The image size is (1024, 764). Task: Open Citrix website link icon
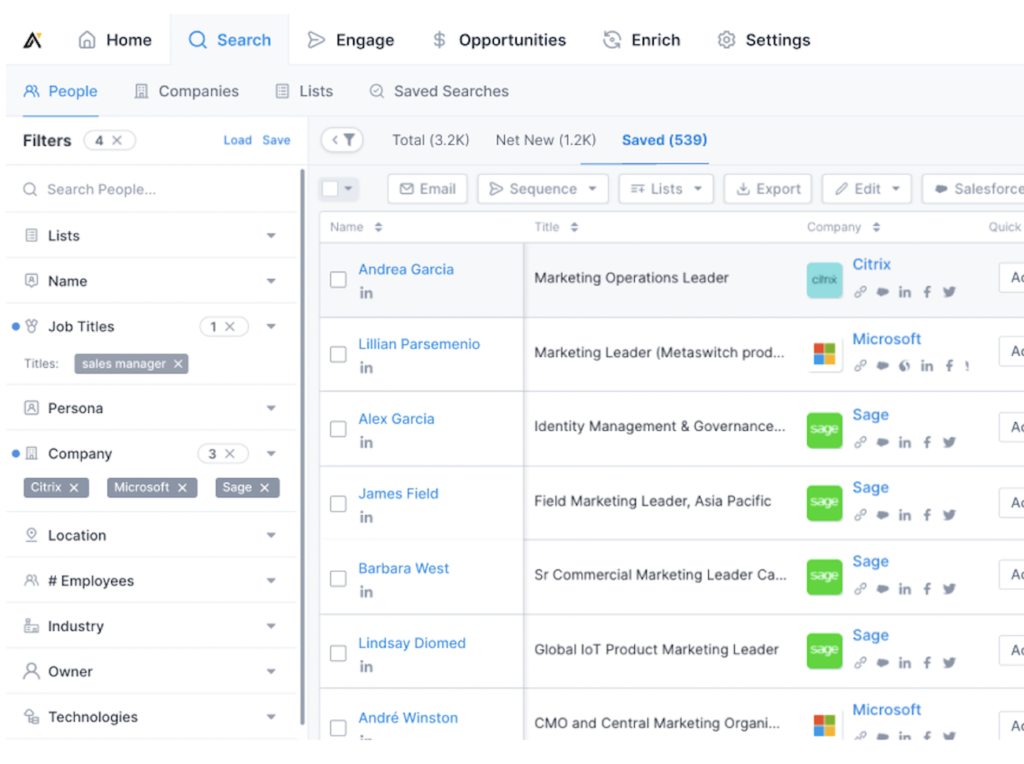tap(860, 292)
